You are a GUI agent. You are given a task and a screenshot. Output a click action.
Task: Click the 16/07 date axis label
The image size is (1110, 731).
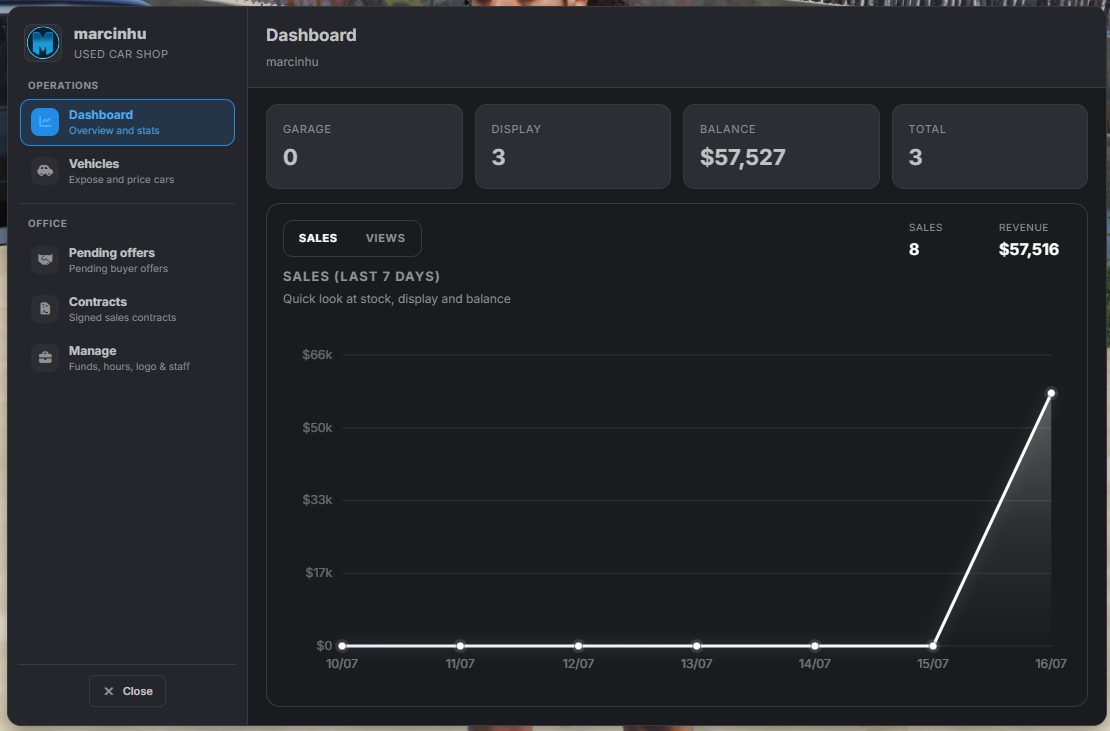[x=1051, y=664]
